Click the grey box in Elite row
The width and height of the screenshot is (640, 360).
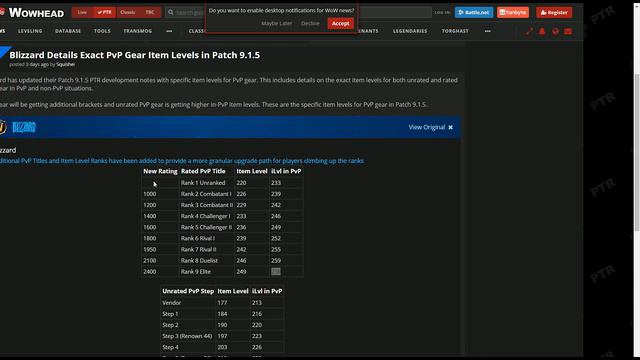276,271
